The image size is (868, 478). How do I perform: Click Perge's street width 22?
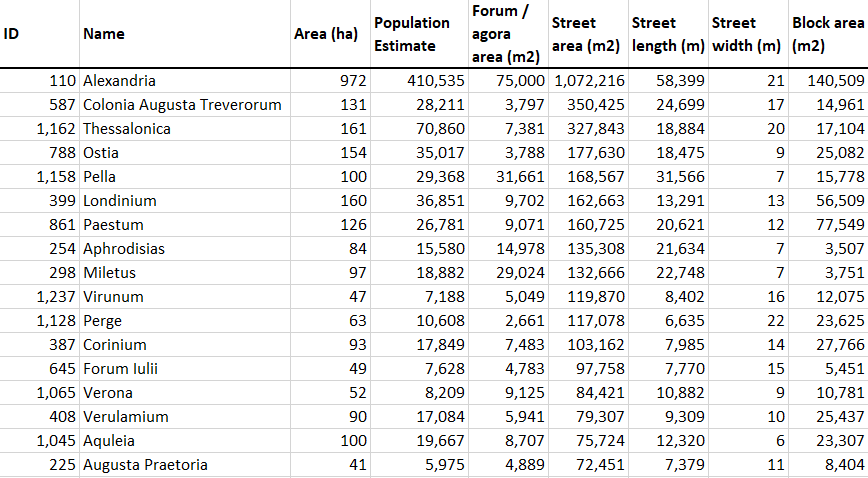(748, 321)
